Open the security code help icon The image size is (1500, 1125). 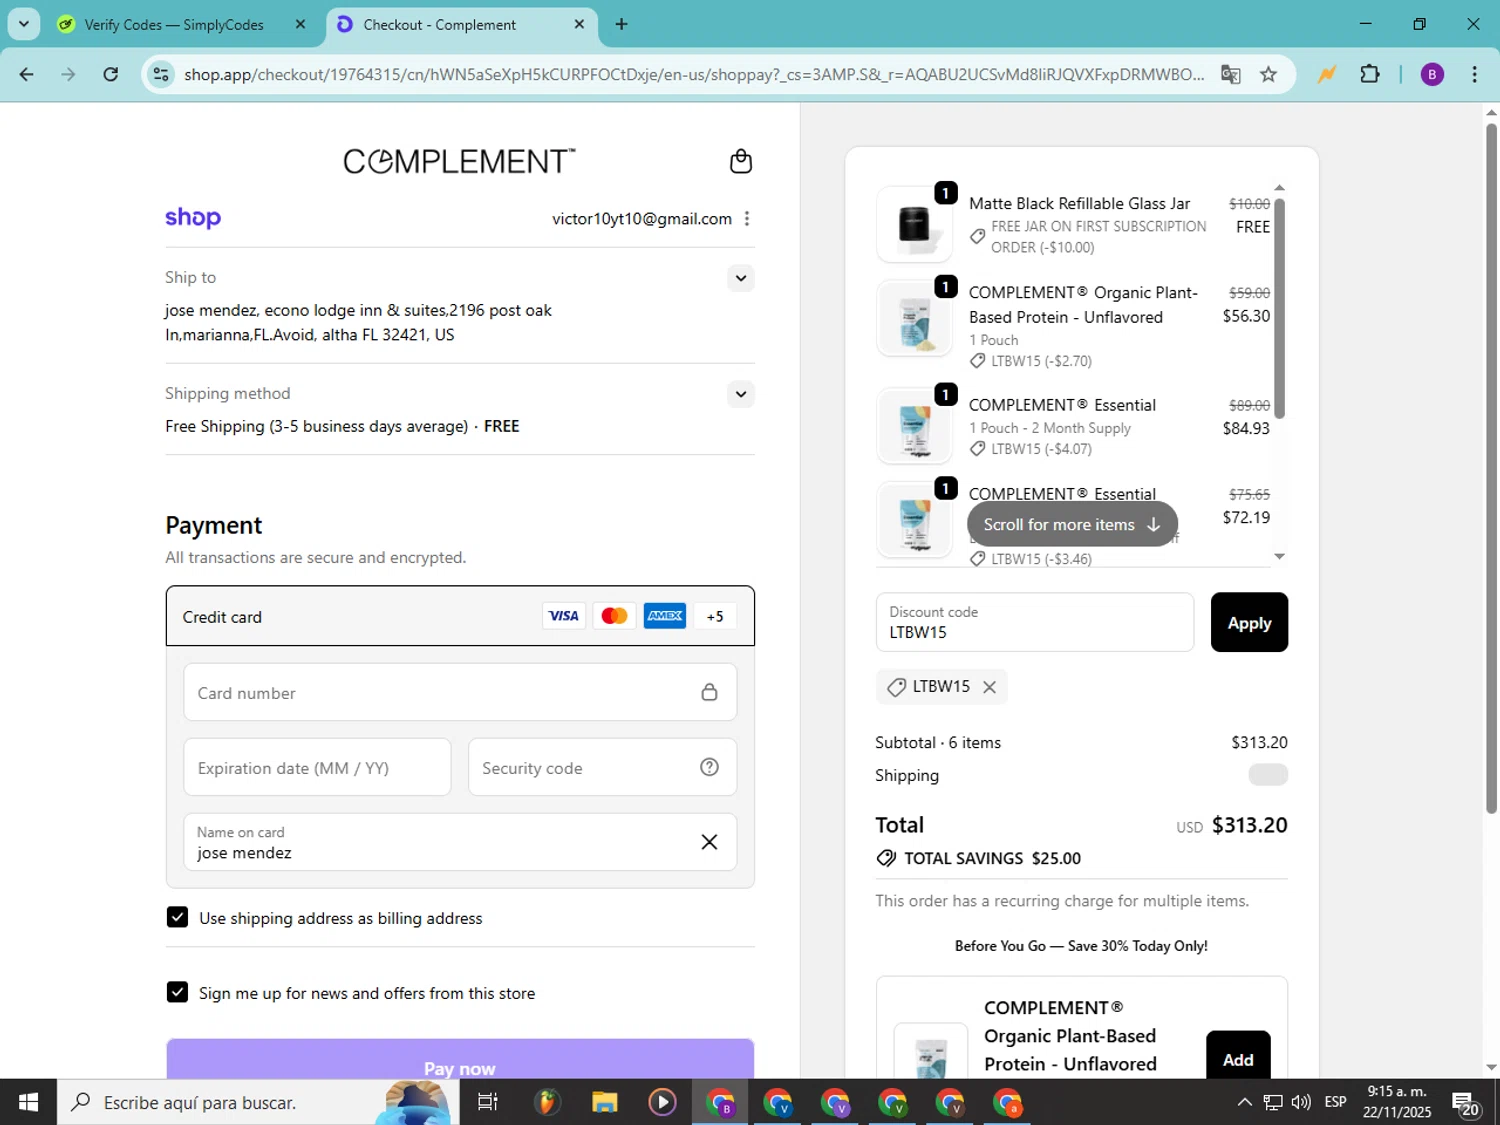coord(709,767)
